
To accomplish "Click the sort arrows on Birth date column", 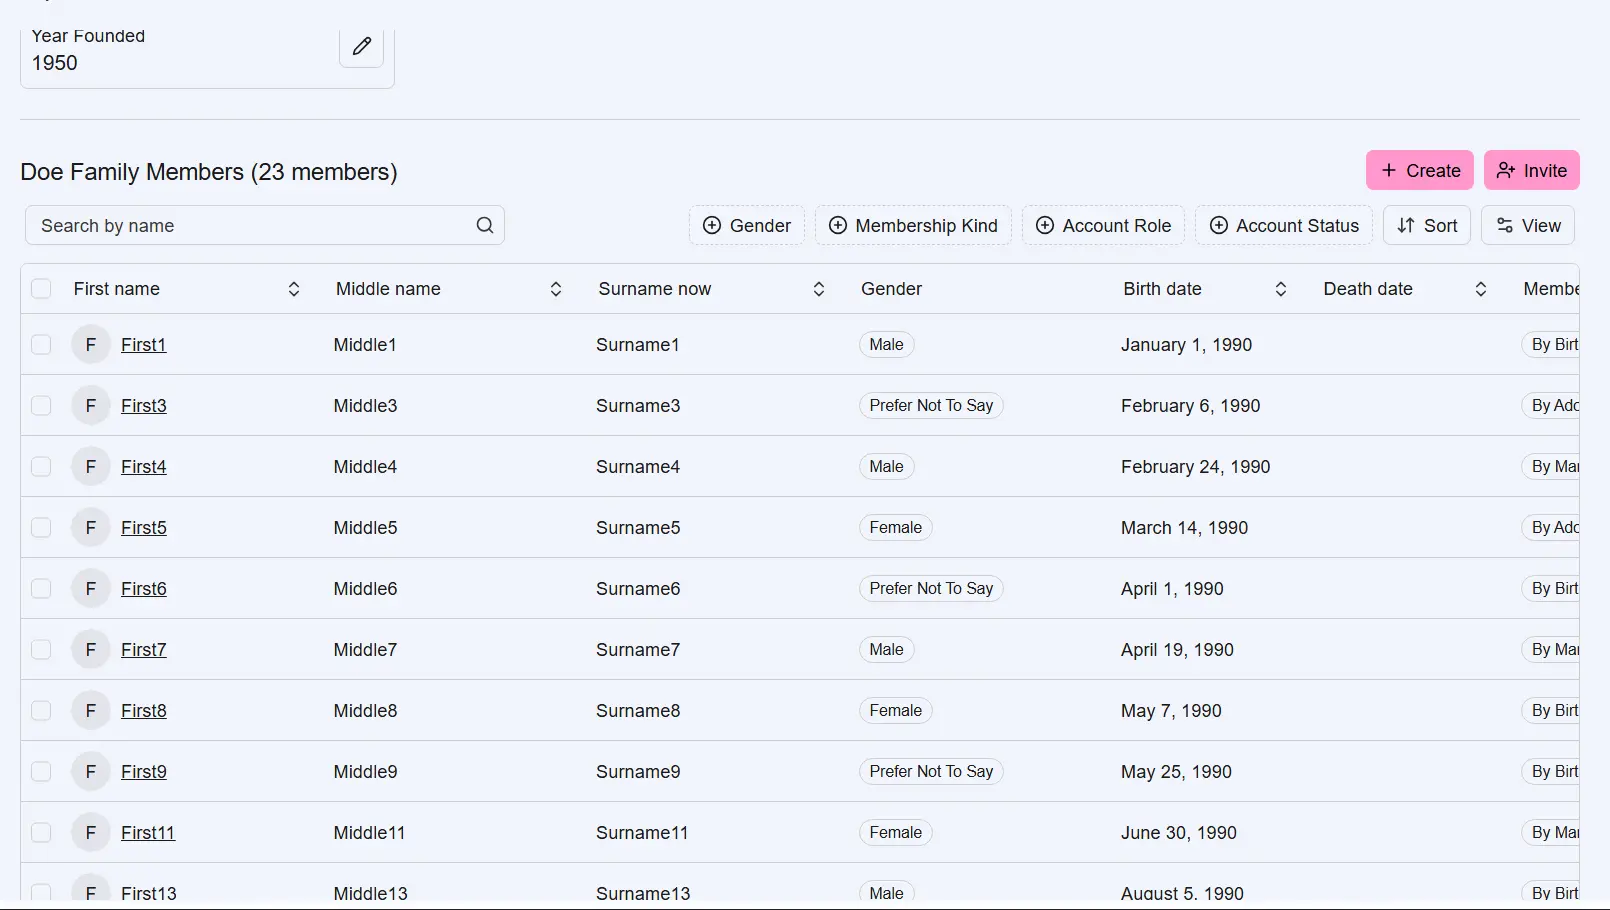I will pos(1281,289).
